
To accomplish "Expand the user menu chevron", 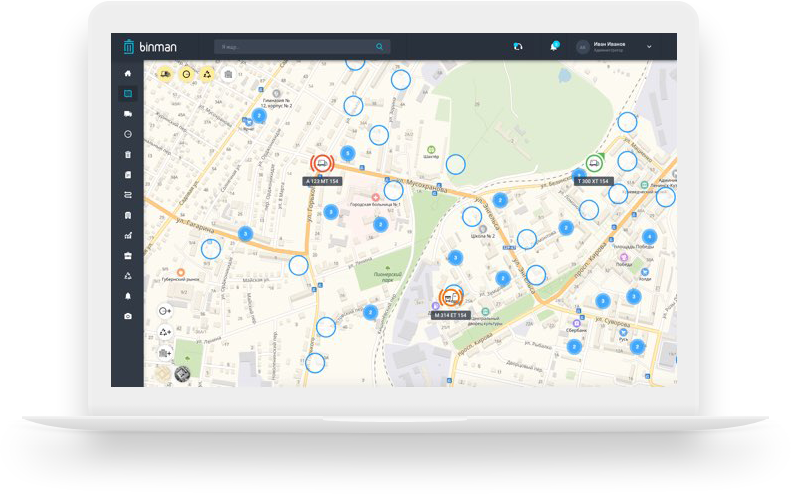I will click(649, 46).
